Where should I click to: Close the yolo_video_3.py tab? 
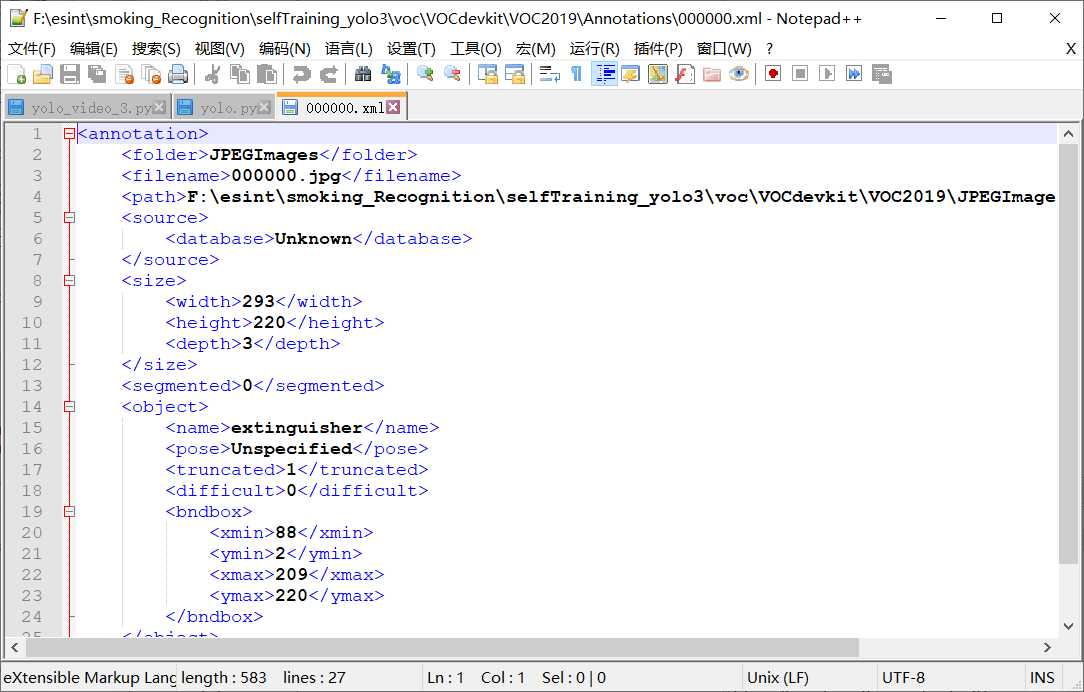159,107
